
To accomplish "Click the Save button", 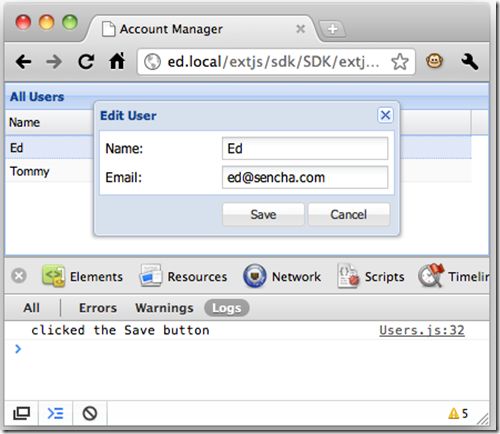I will point(263,214).
